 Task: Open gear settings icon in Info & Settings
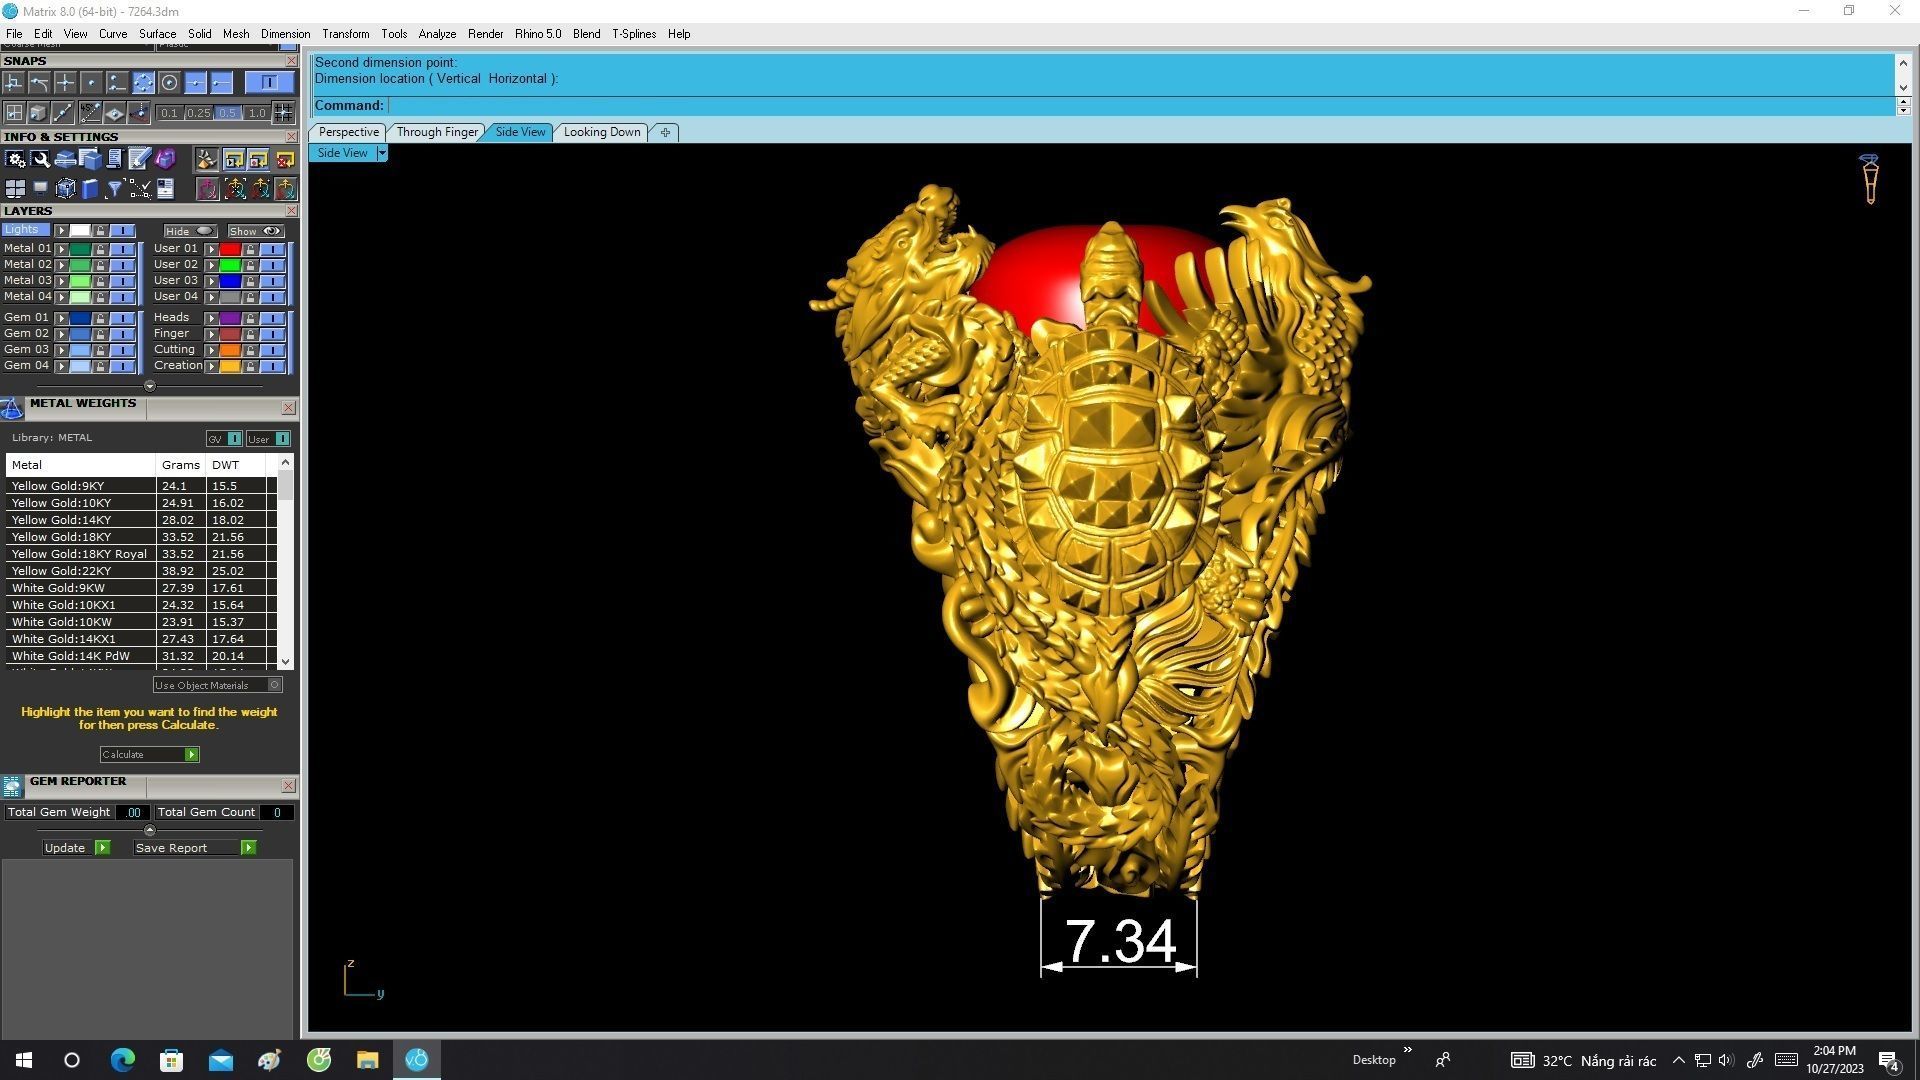[15, 159]
